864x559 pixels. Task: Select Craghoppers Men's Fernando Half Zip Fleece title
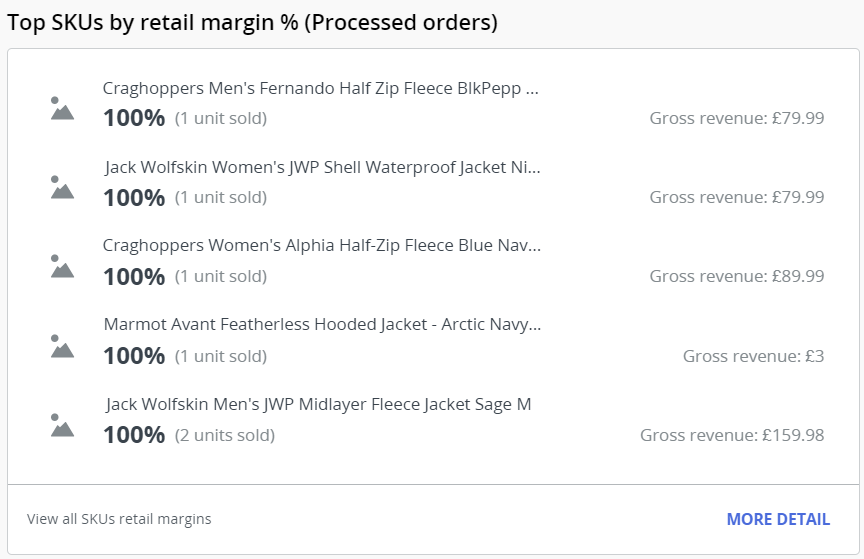pos(320,88)
